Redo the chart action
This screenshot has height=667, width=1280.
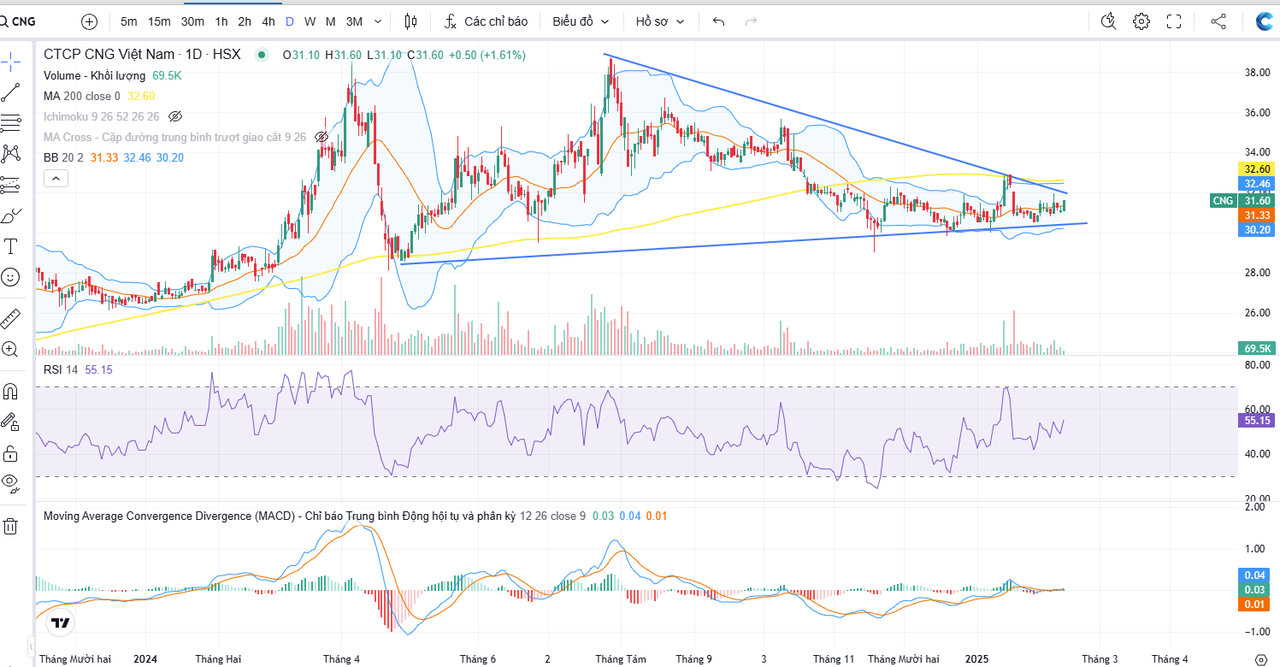click(750, 21)
